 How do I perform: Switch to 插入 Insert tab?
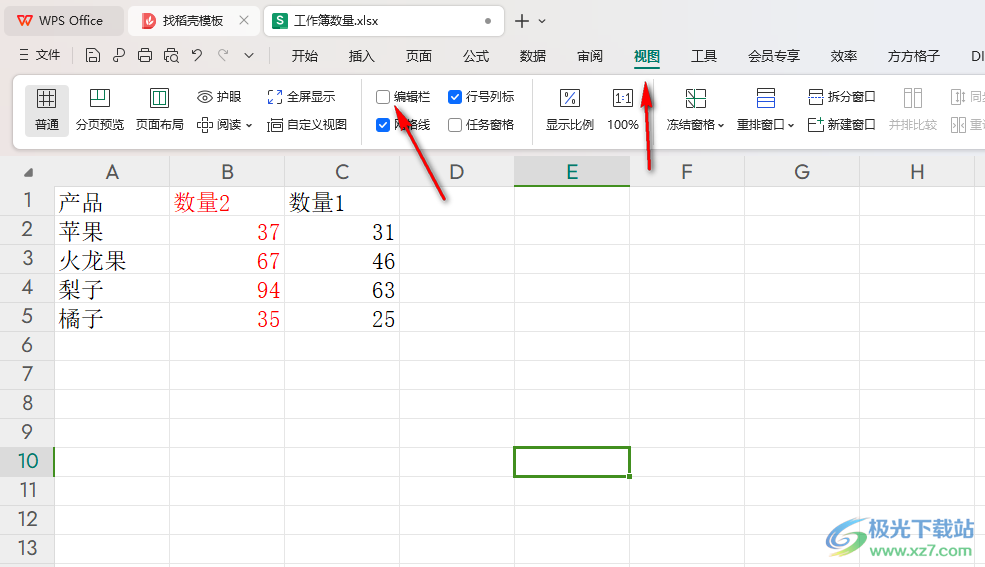(x=361, y=56)
